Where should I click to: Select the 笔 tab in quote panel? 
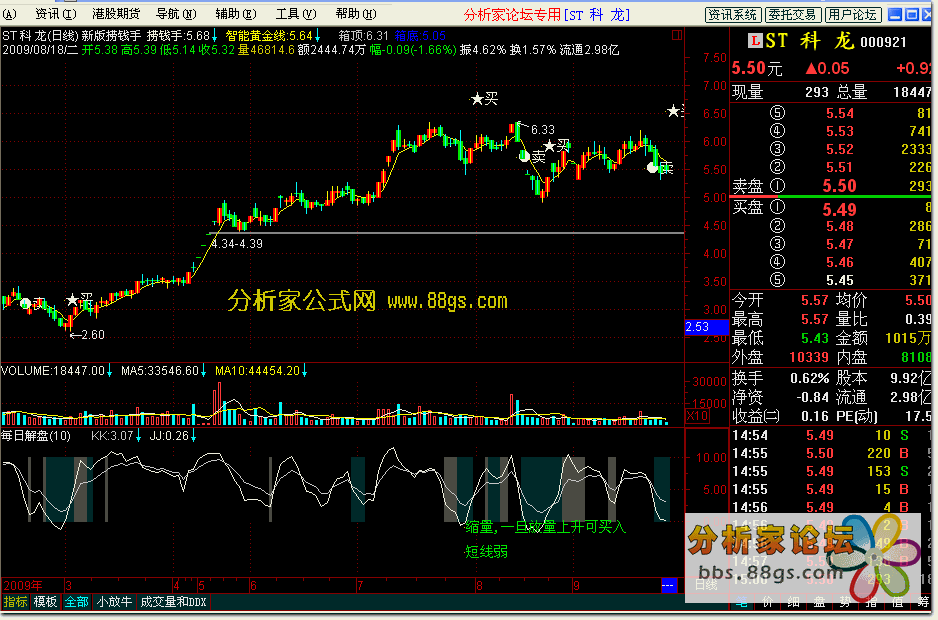click(742, 603)
